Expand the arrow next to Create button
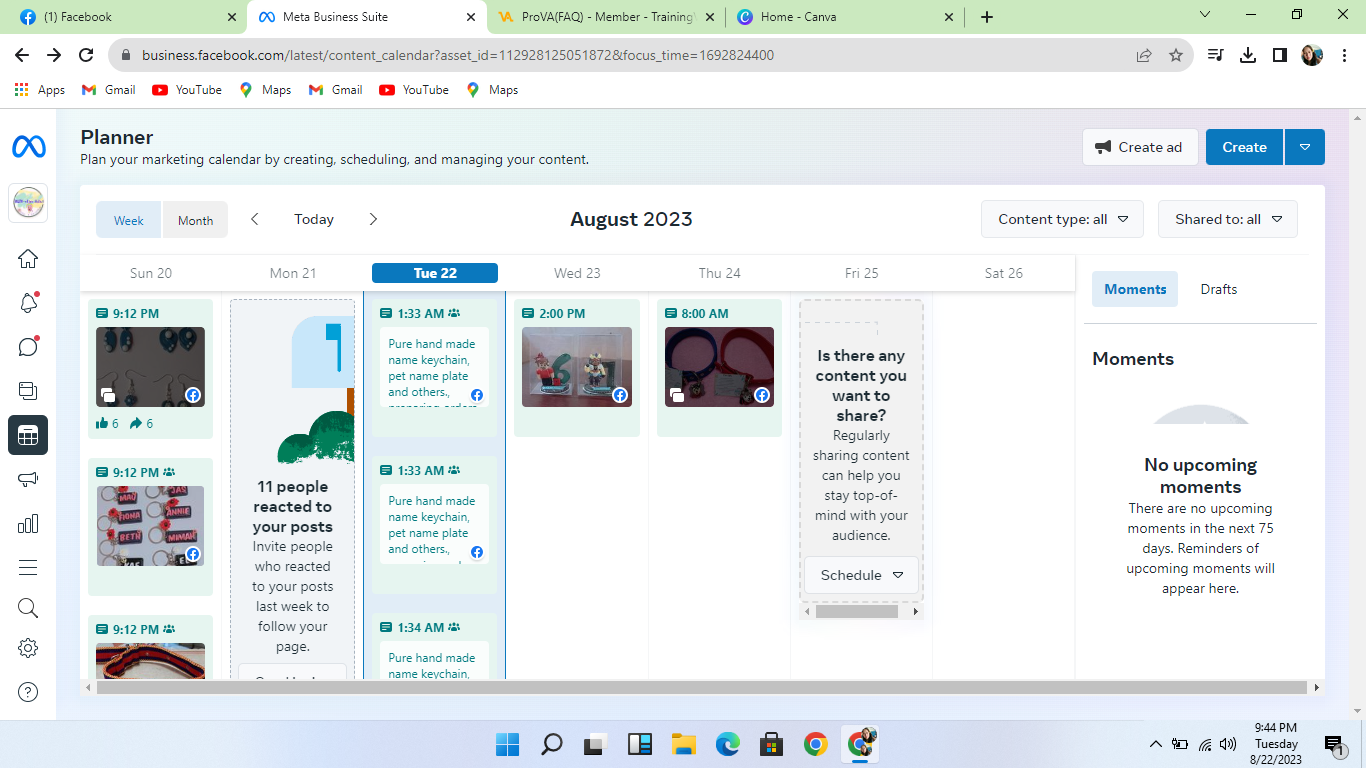The height and width of the screenshot is (768, 1366). (1305, 147)
